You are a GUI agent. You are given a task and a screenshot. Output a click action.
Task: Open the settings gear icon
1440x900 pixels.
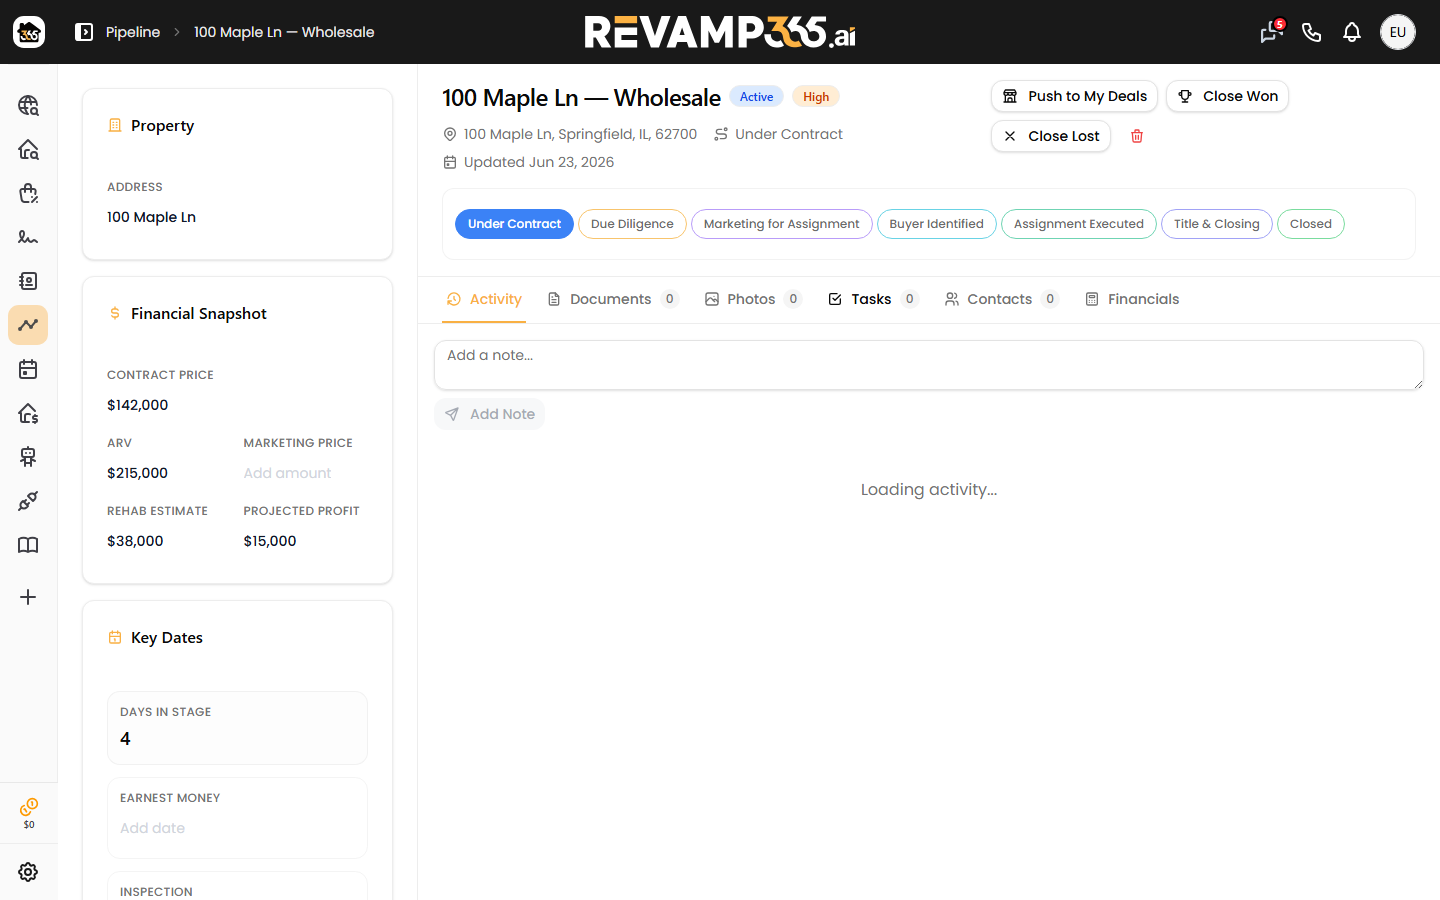[x=28, y=872]
